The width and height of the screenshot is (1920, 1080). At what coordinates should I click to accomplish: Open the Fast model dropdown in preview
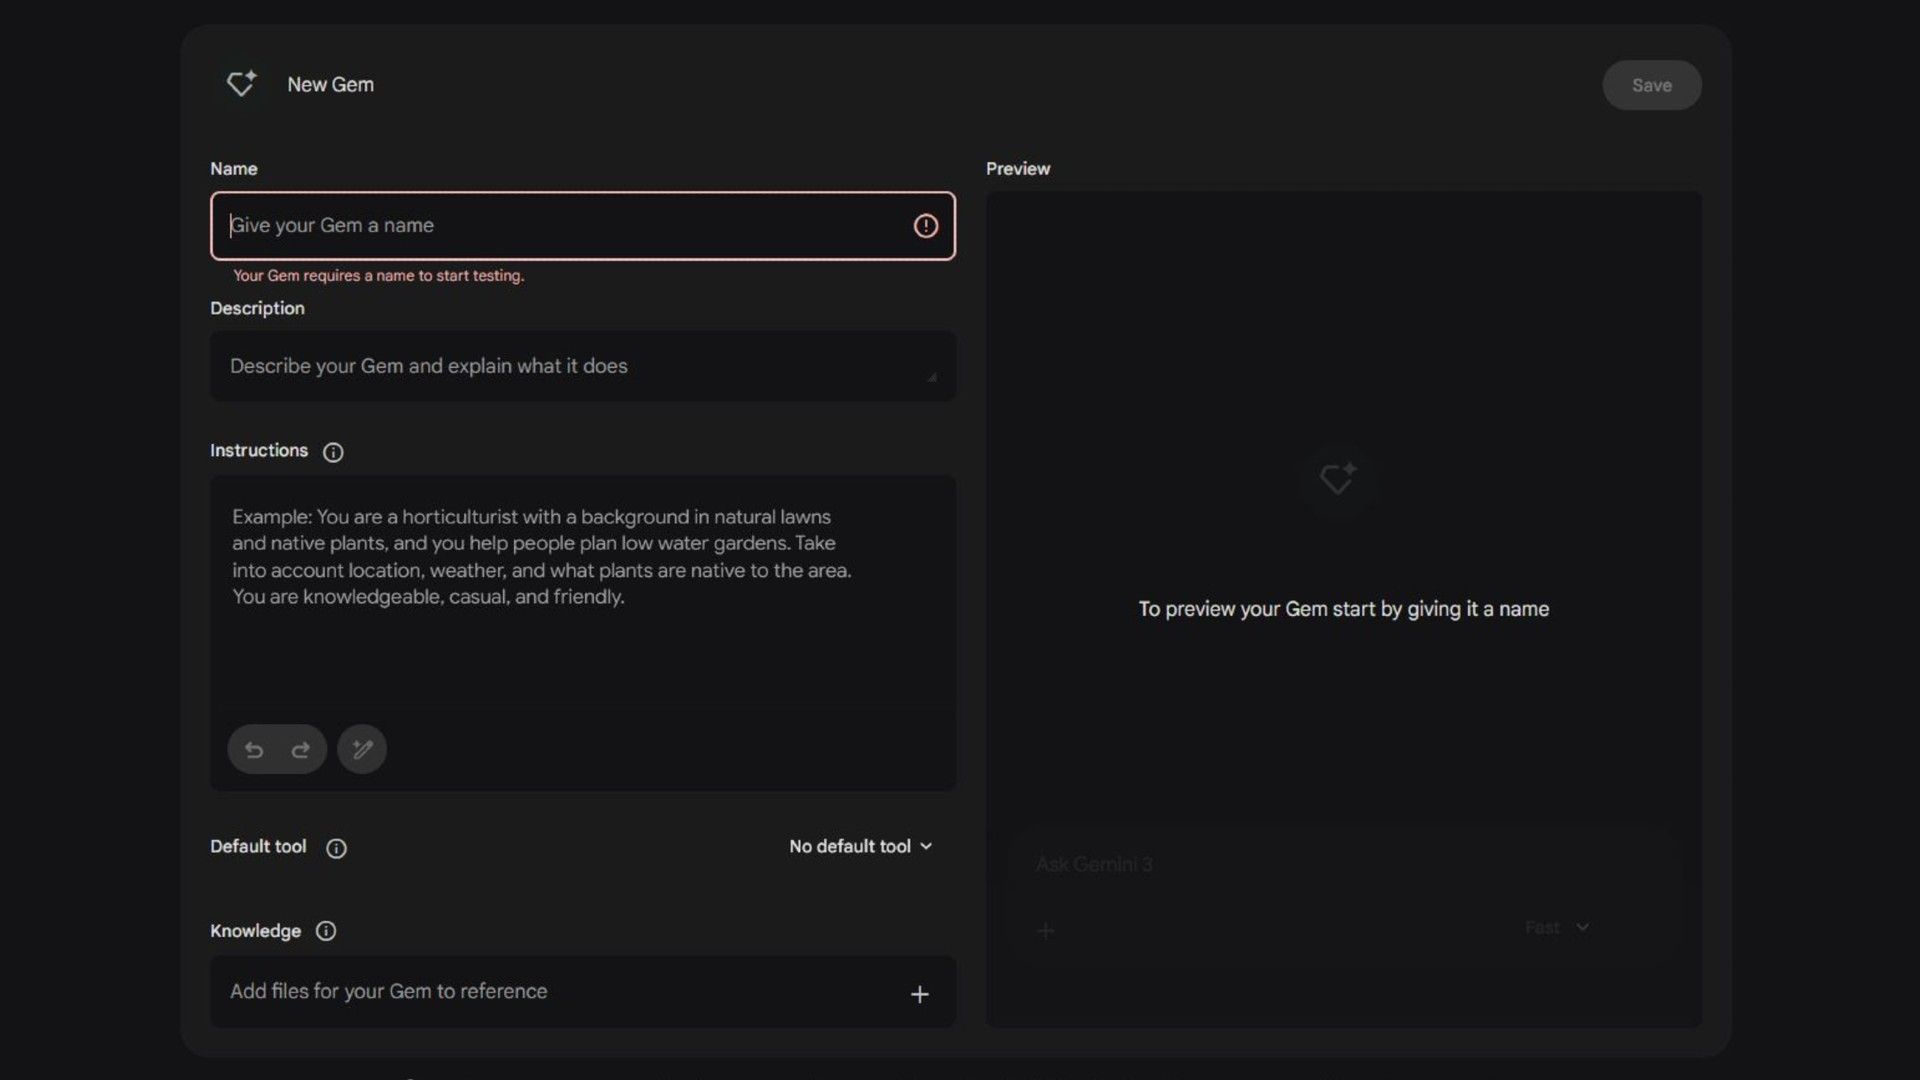coord(1557,927)
